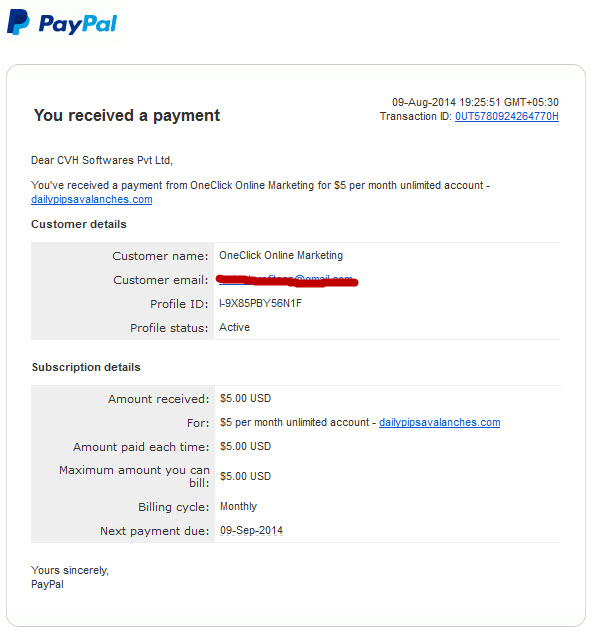This screenshot has height=635, width=600.
Task: Click the timestamp 09-Aug-2014 19:25:51
Action: 475,102
